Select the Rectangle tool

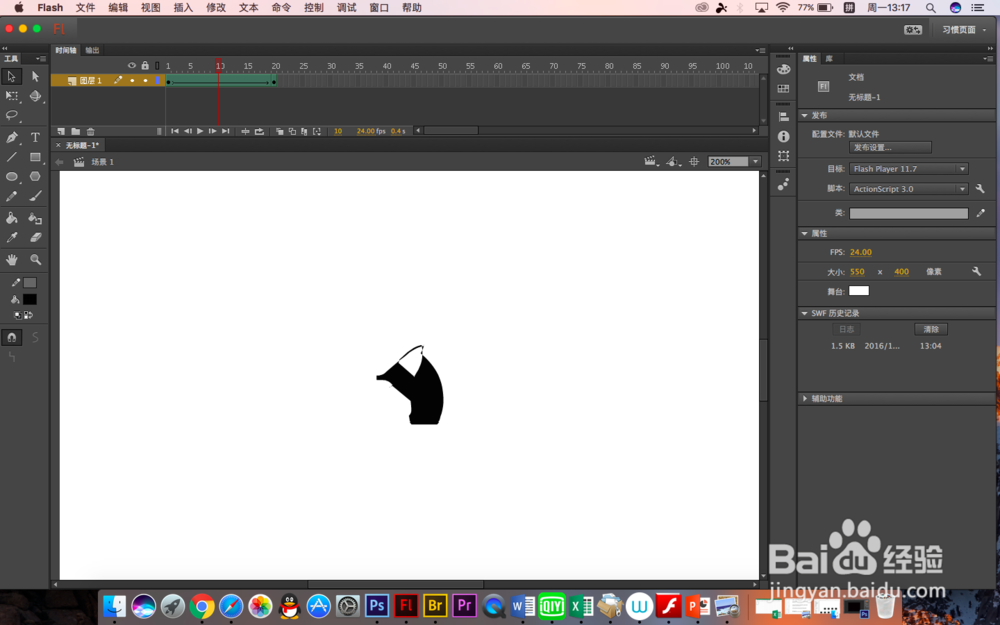(36, 157)
